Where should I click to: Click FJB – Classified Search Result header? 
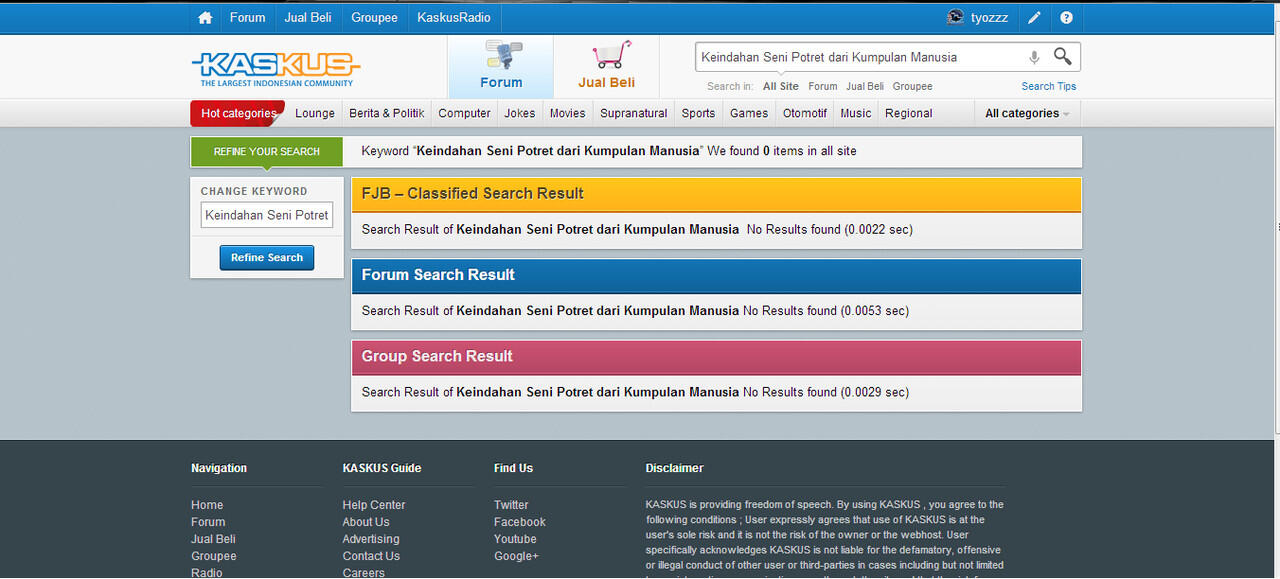[x=716, y=194]
